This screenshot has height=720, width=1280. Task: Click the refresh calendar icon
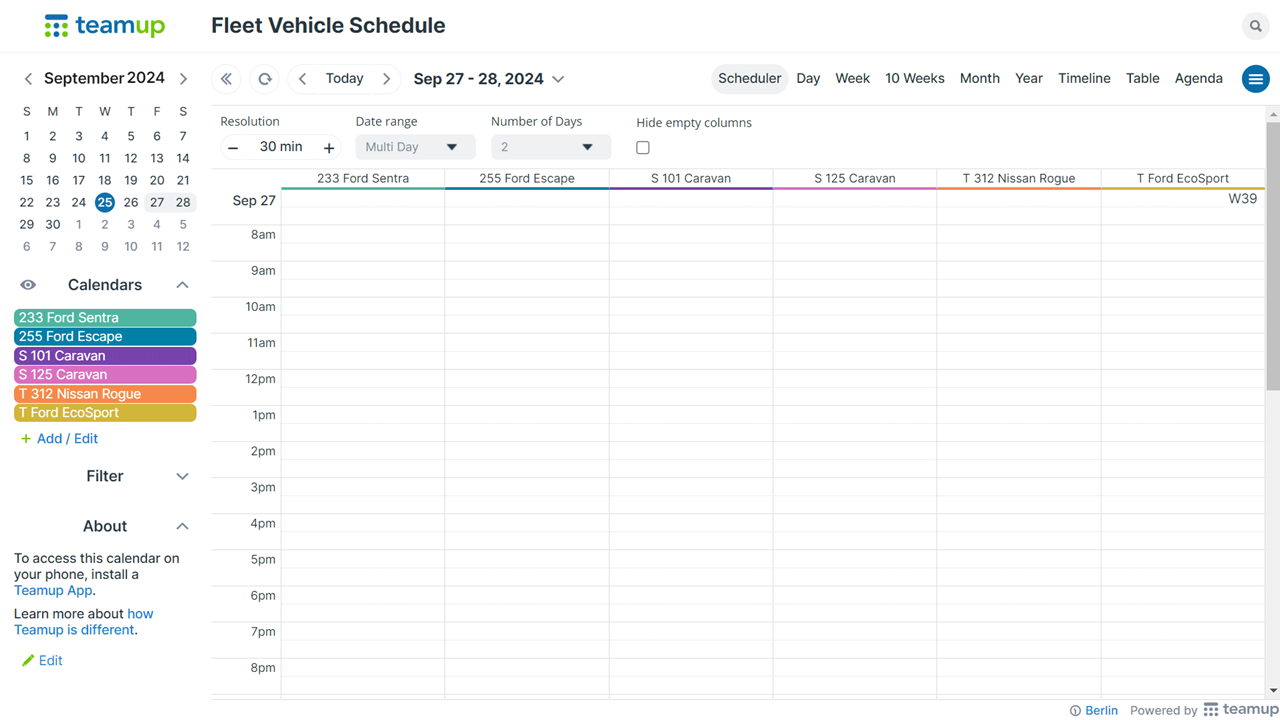265,79
